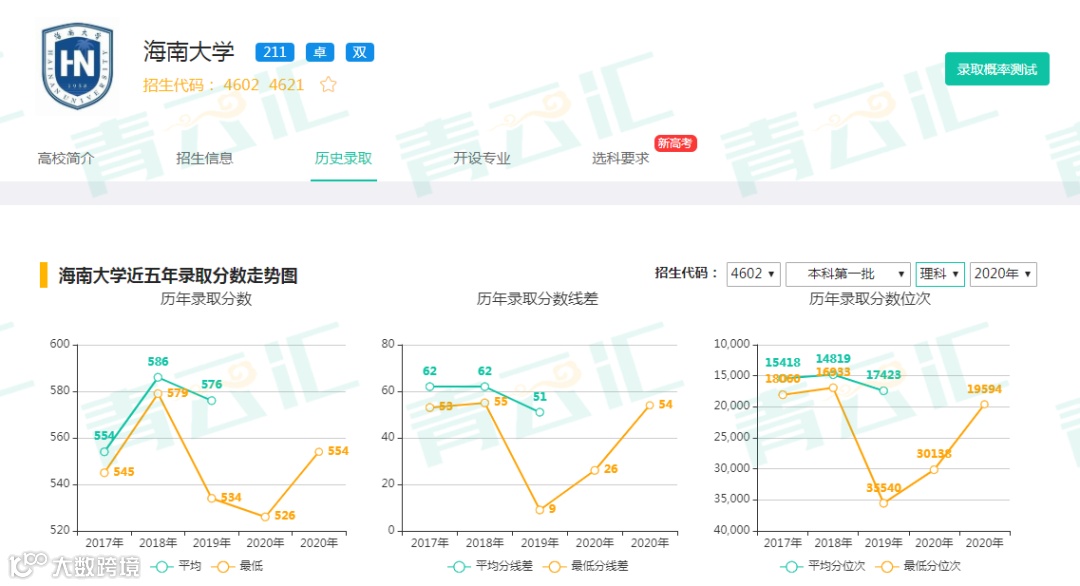Open the 招生信息 tab
The image size is (1080, 586).
tap(205, 158)
